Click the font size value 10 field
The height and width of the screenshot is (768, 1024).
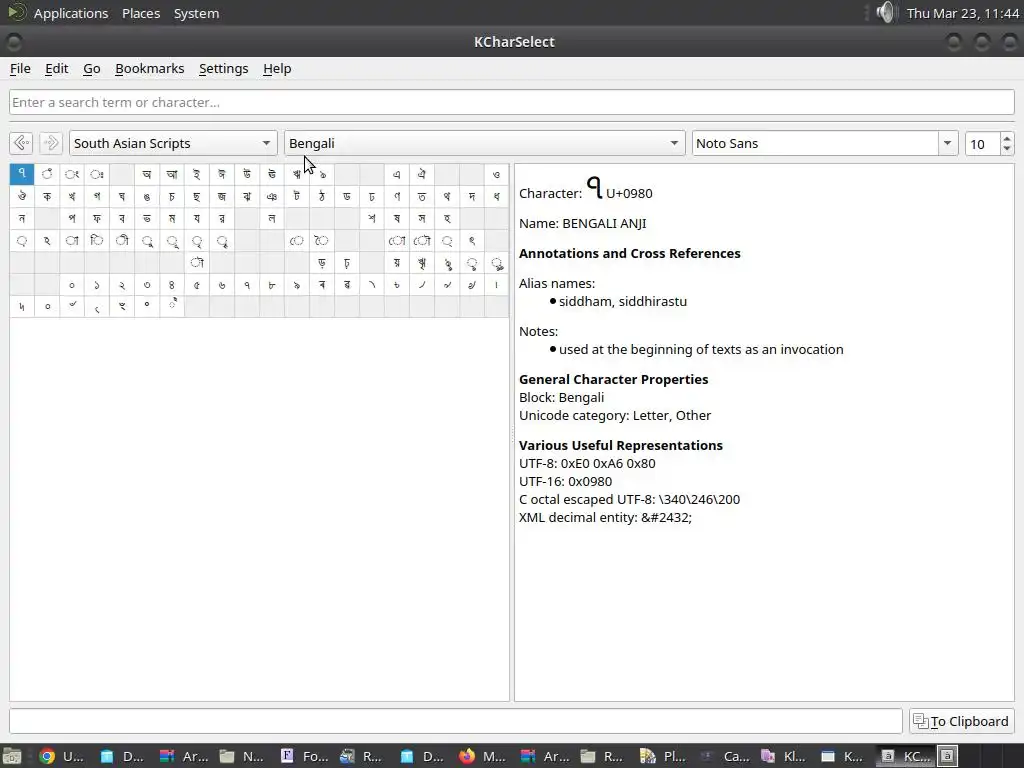(x=983, y=144)
